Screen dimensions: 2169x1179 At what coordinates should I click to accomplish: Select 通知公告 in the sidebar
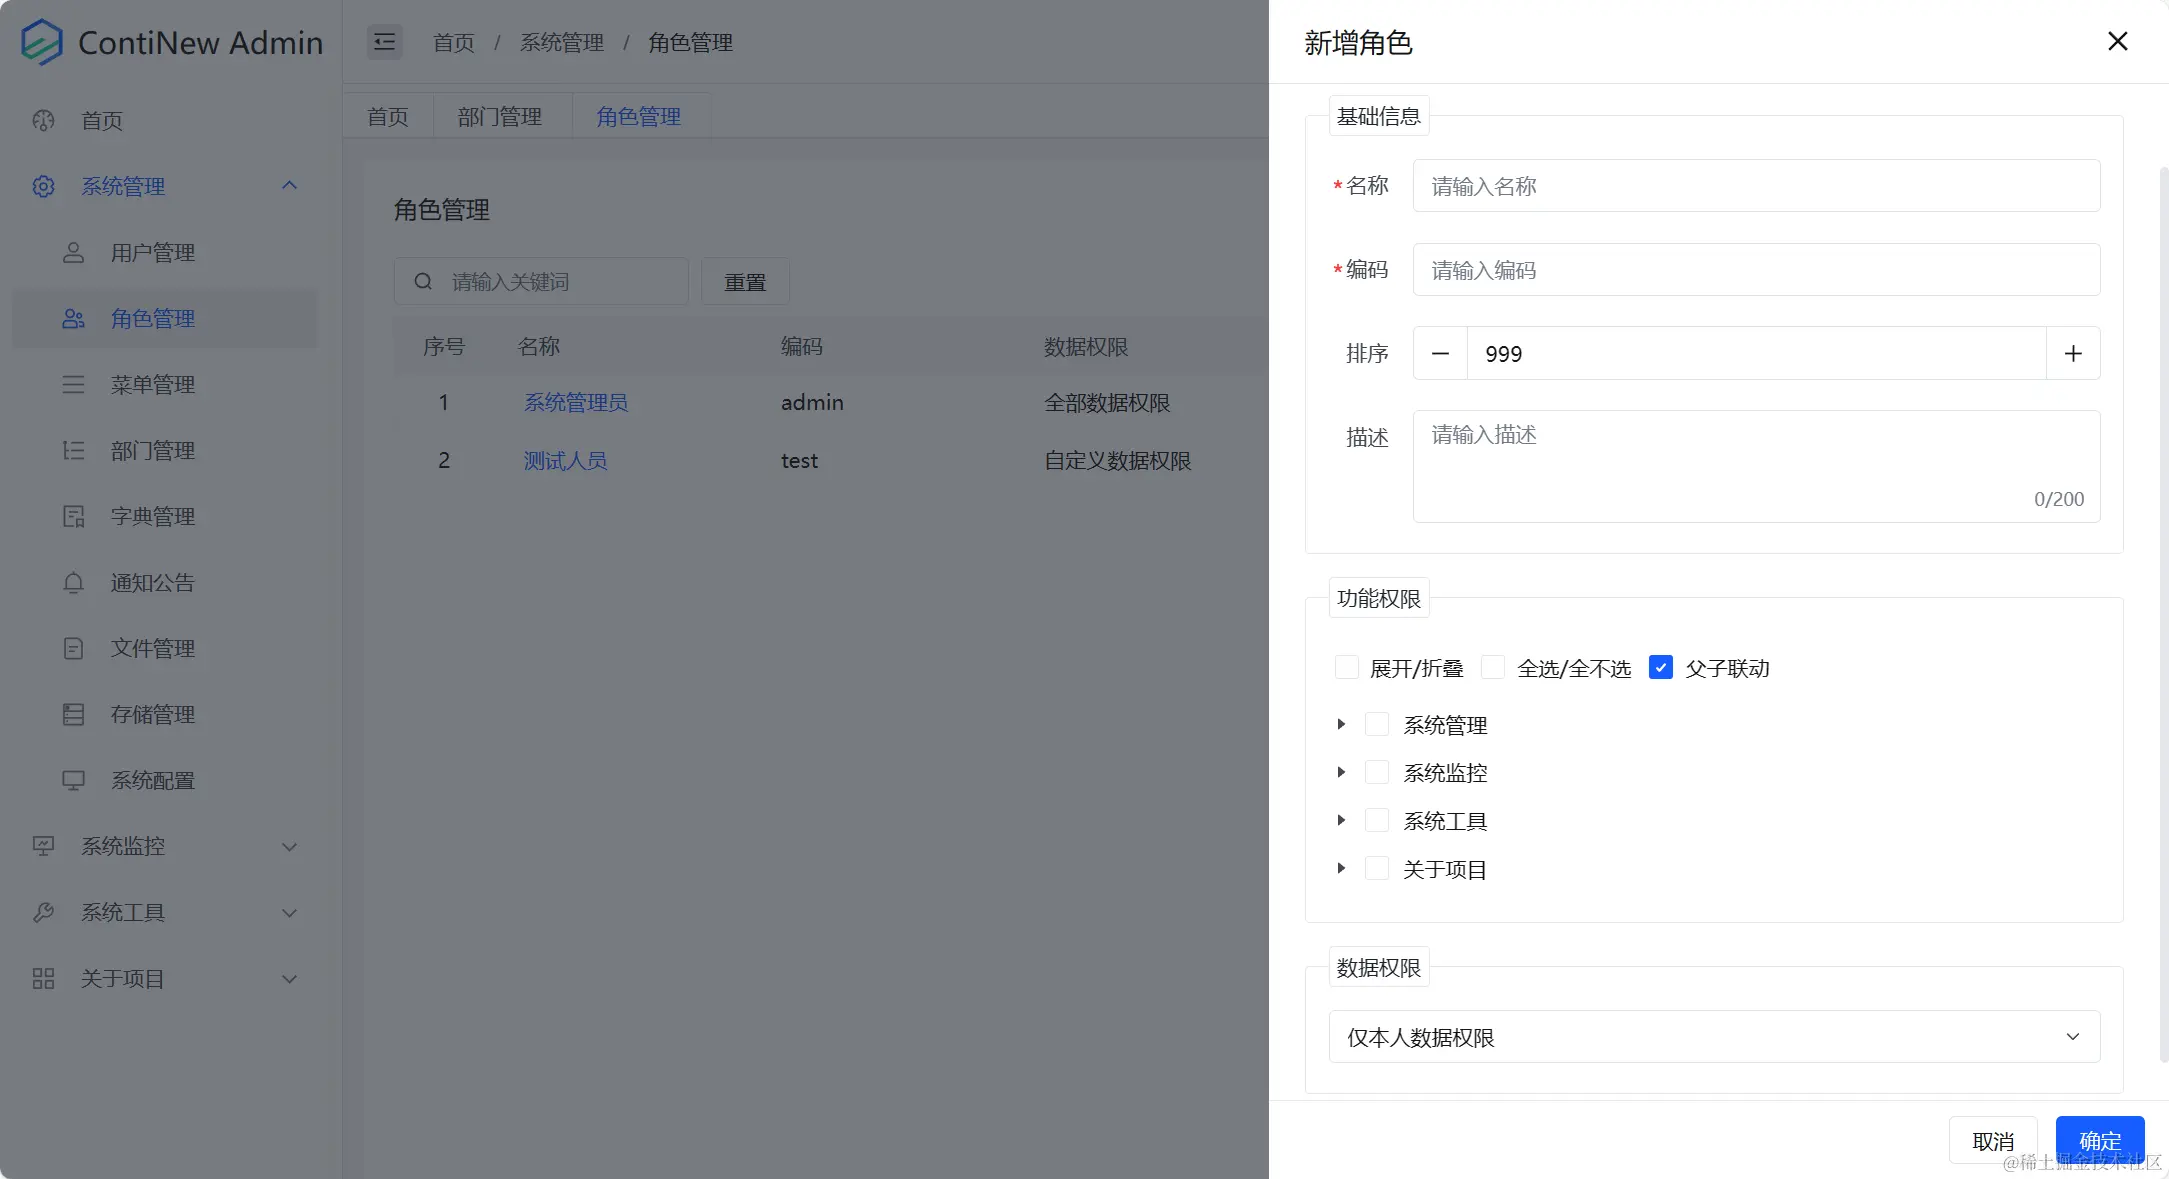[152, 582]
